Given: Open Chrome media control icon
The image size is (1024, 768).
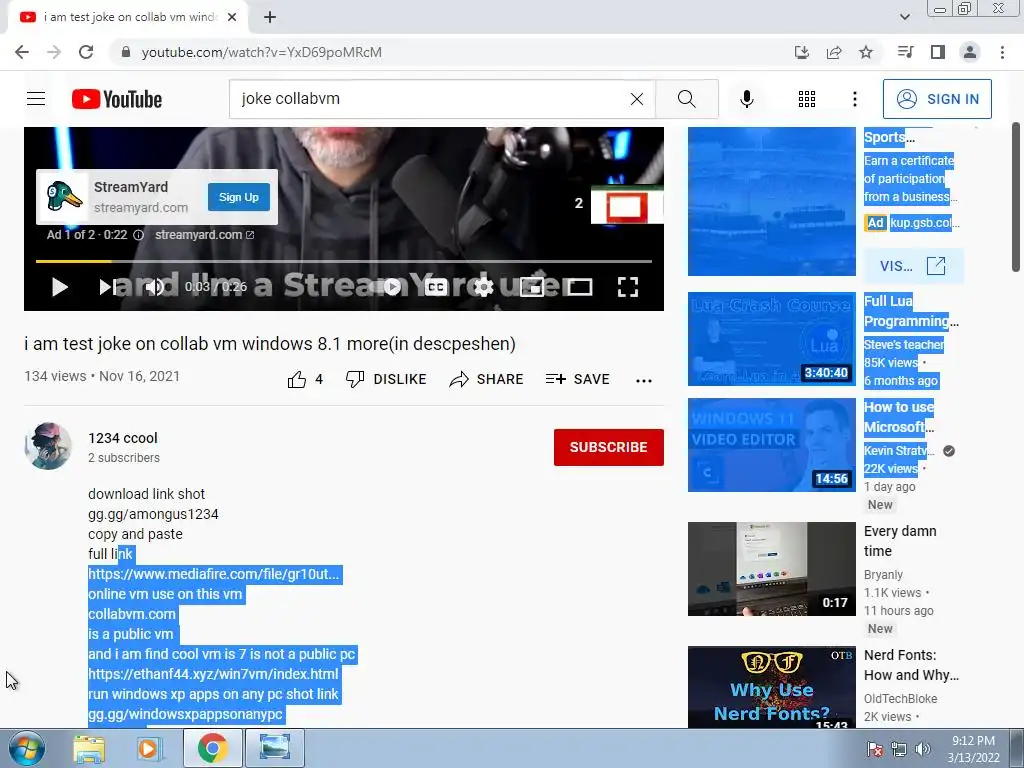Looking at the screenshot, I should pyautogui.click(x=905, y=52).
